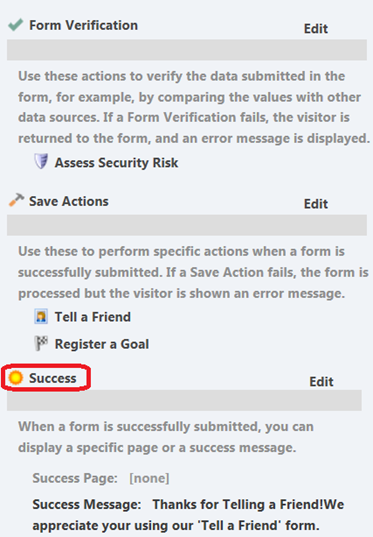The height and width of the screenshot is (537, 373).
Task: Edit the Form Verification section
Action: (316, 29)
